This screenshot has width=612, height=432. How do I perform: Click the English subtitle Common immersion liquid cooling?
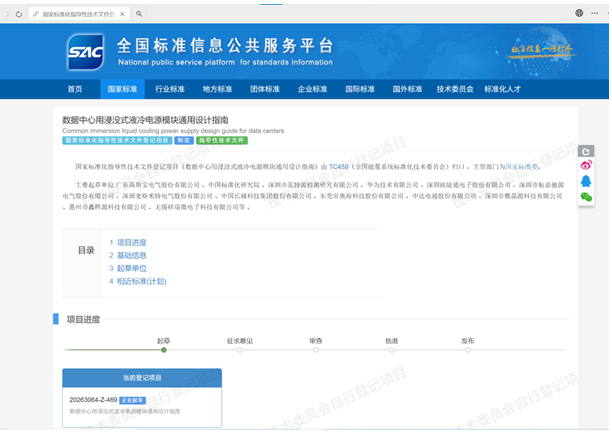click(x=173, y=131)
